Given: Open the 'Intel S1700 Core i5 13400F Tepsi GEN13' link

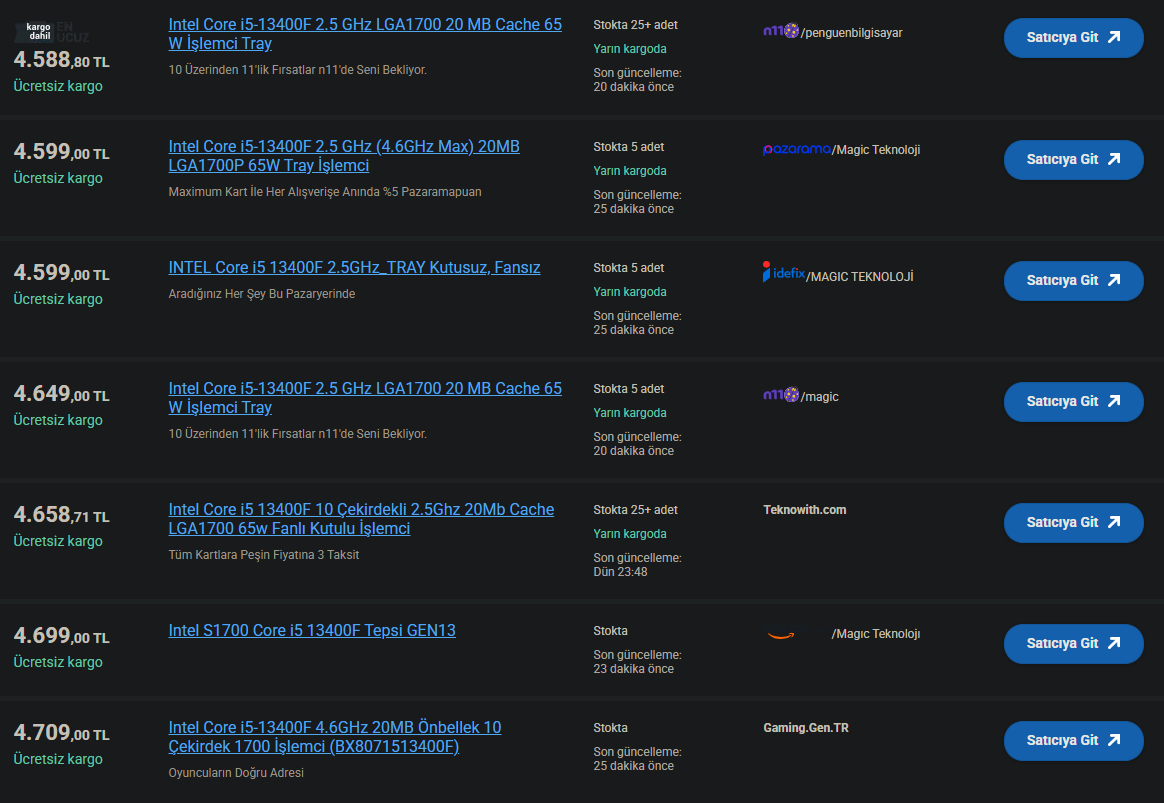Looking at the screenshot, I should tap(311, 631).
